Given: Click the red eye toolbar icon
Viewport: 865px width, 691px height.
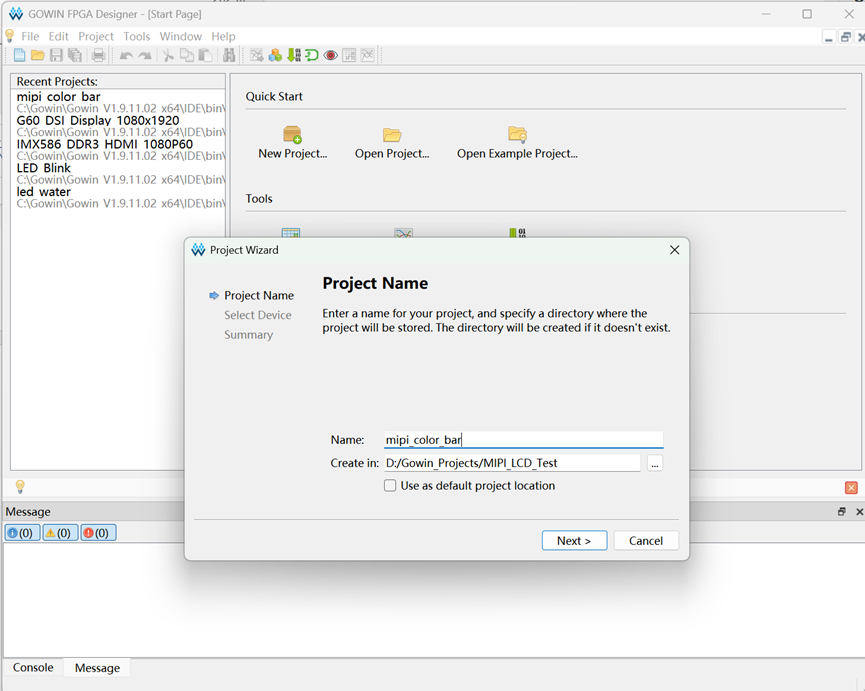Looking at the screenshot, I should [330, 55].
